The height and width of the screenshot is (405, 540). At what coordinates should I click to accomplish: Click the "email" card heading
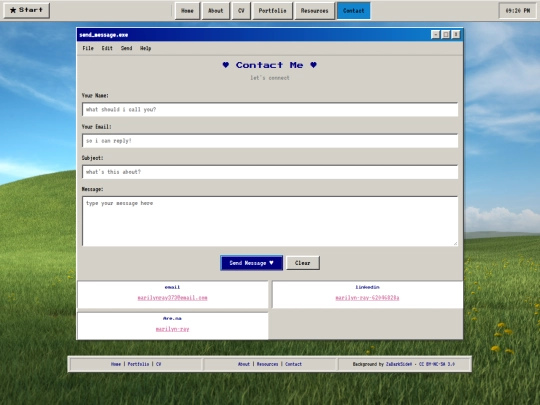tap(172, 287)
